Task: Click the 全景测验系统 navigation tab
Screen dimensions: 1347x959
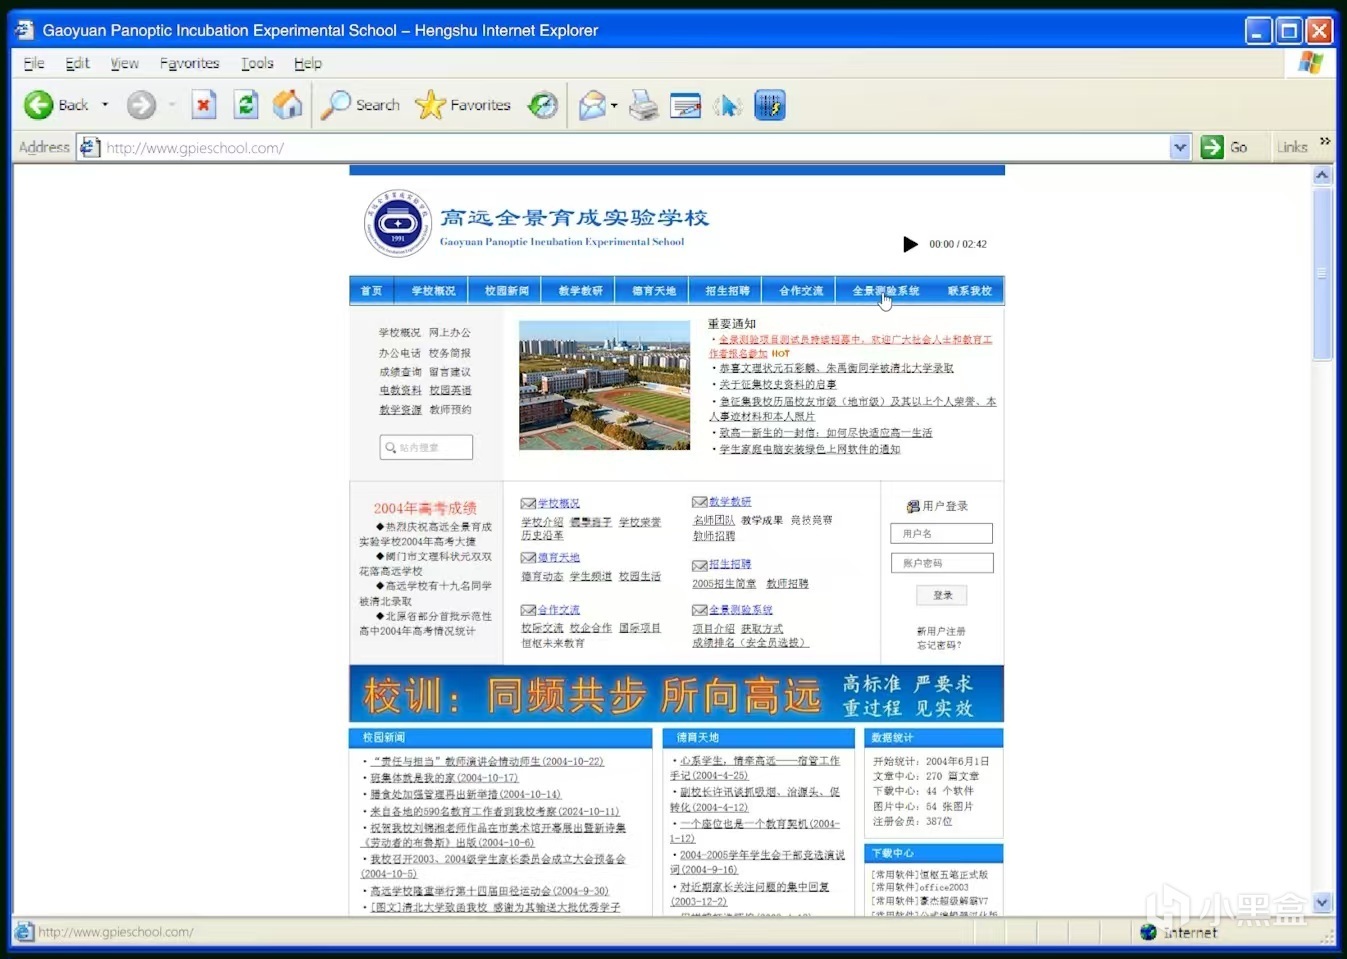Action: (885, 291)
